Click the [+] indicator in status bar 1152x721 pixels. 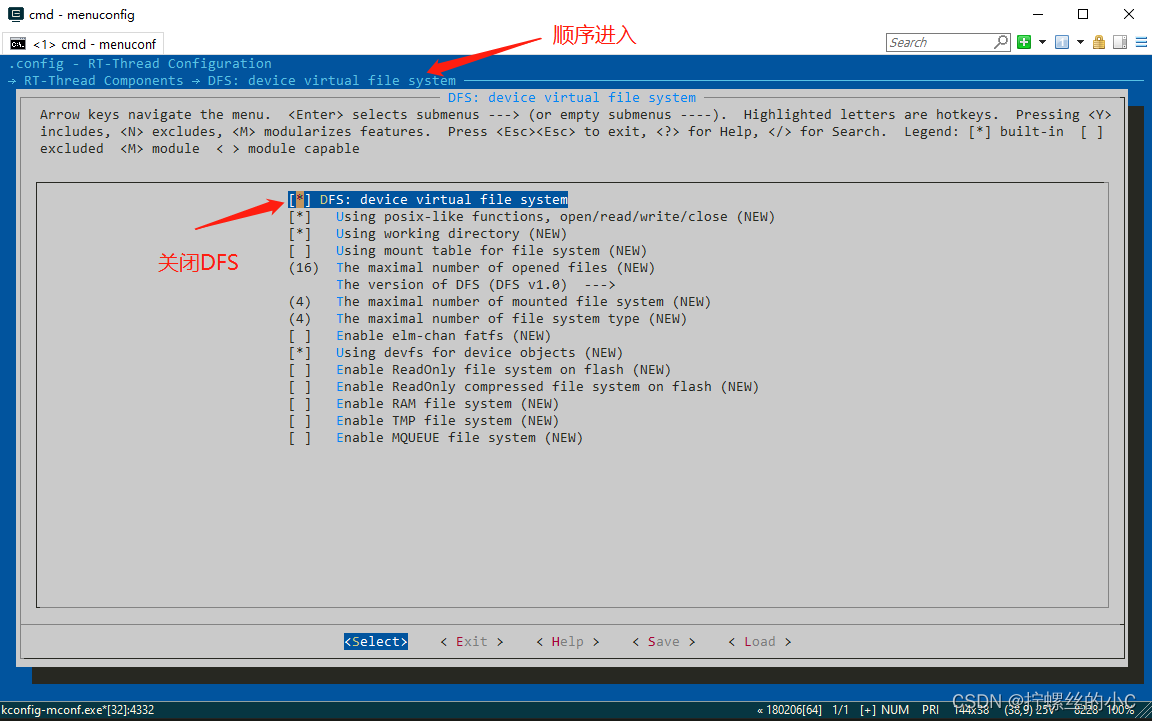tap(868, 710)
